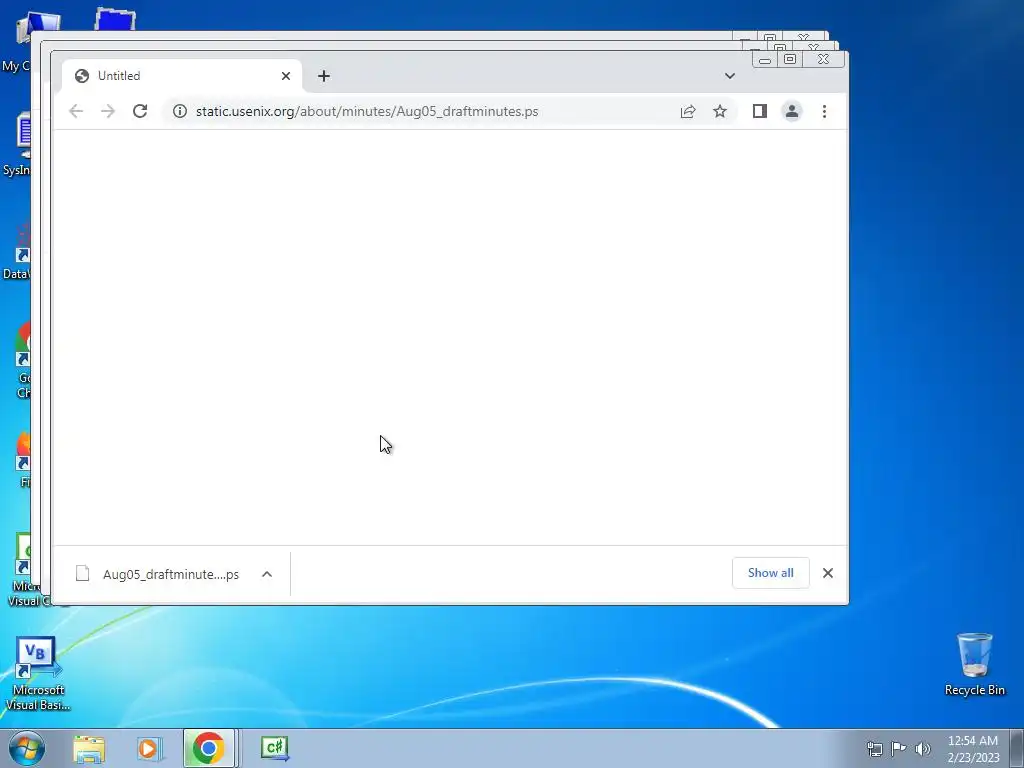Bookmark this tab with the star

click(720, 111)
